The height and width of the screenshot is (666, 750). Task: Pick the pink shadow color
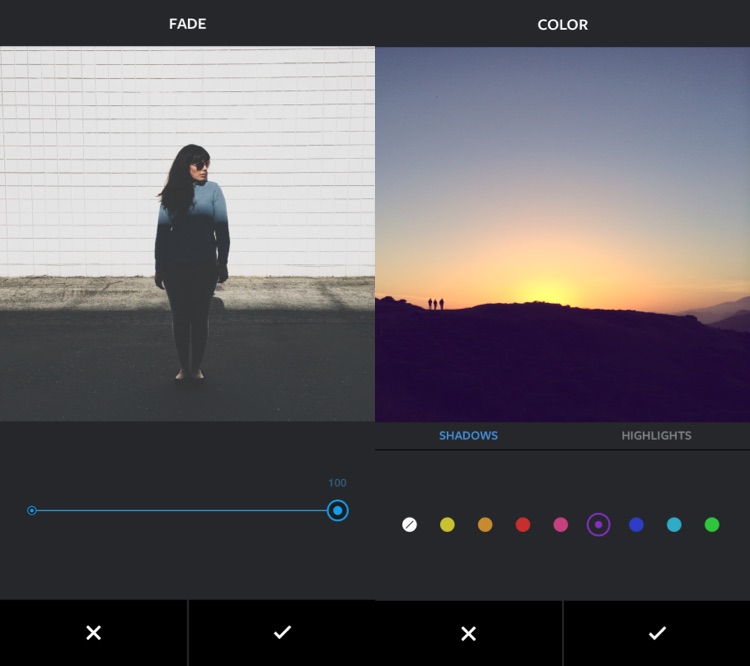click(561, 524)
